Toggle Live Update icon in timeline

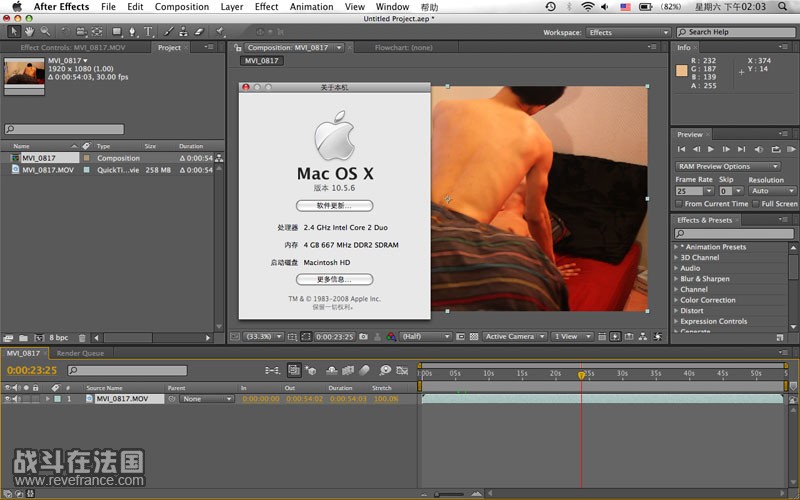click(294, 370)
